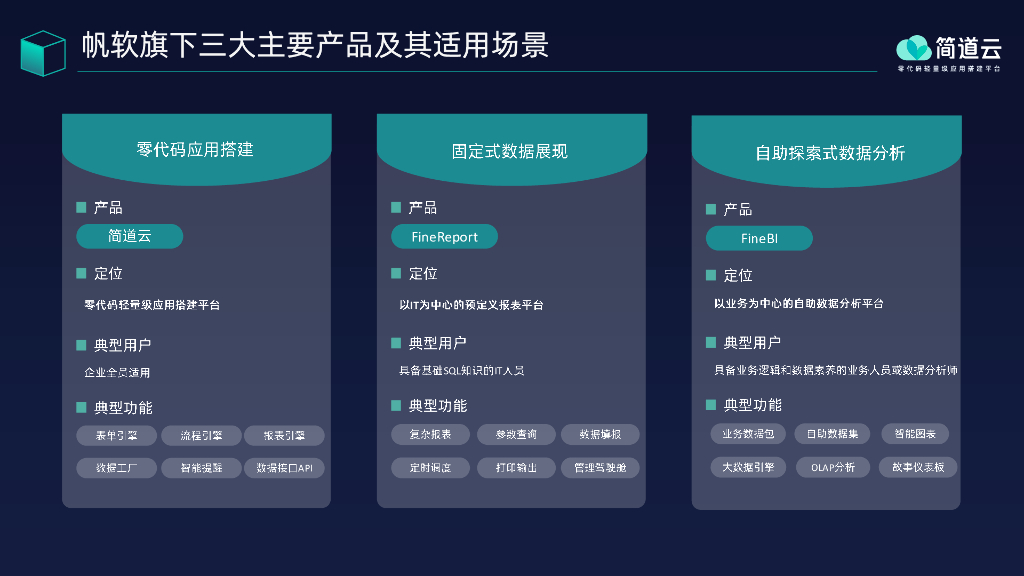Screen dimensions: 1024x576
Task: Click the 简道云 product pill button
Action: pyautogui.click(x=130, y=236)
